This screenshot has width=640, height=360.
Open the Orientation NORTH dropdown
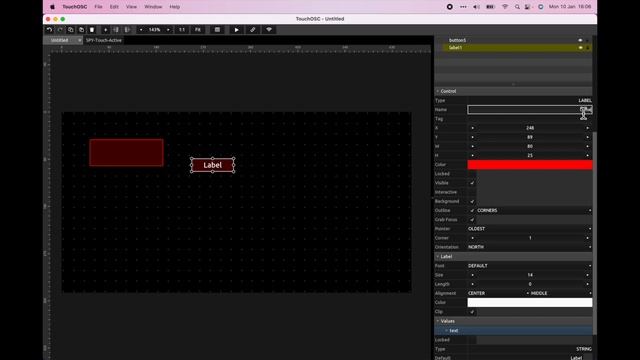530,247
